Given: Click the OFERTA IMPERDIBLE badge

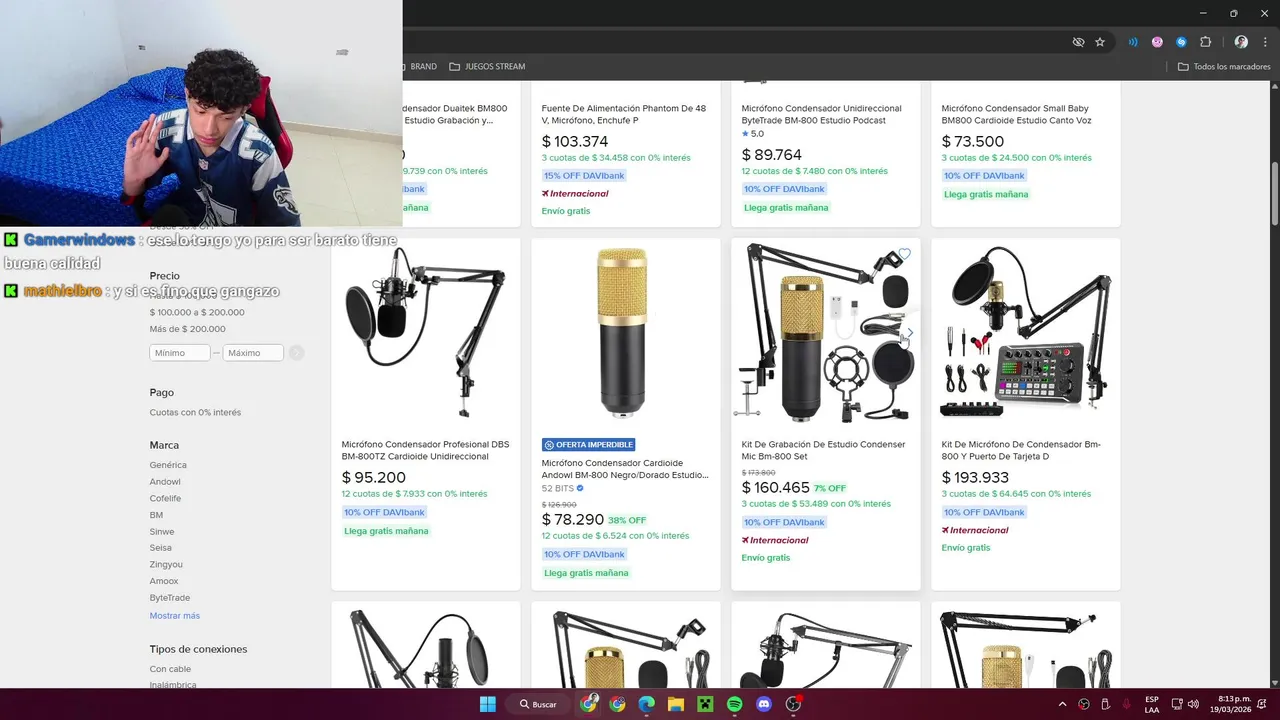Looking at the screenshot, I should pos(588,445).
